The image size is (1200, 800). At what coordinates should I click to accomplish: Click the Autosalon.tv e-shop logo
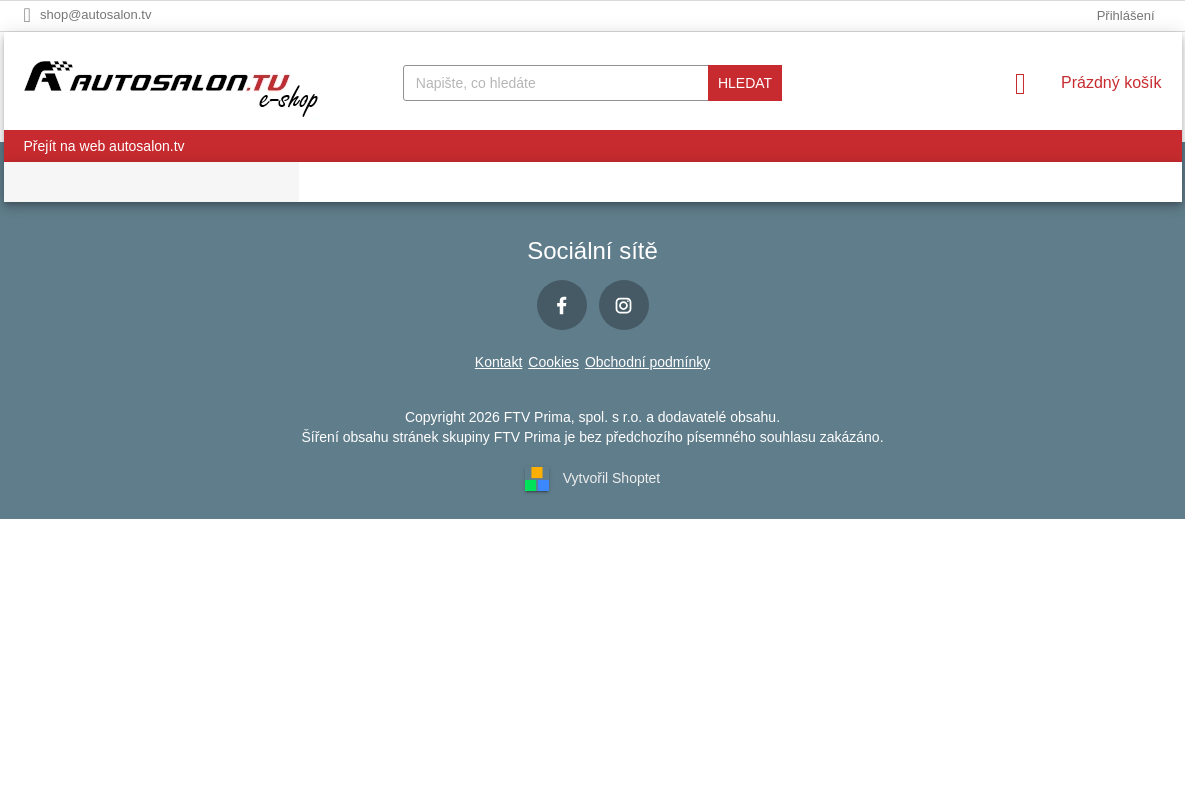click(170, 87)
